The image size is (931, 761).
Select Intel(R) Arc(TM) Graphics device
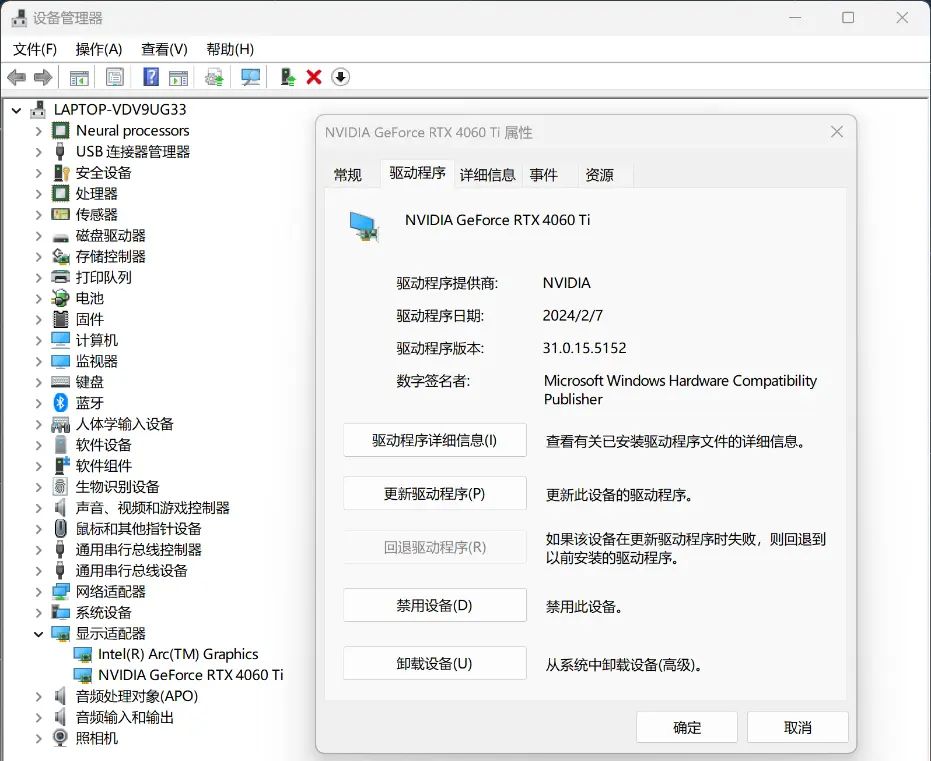tap(178, 654)
